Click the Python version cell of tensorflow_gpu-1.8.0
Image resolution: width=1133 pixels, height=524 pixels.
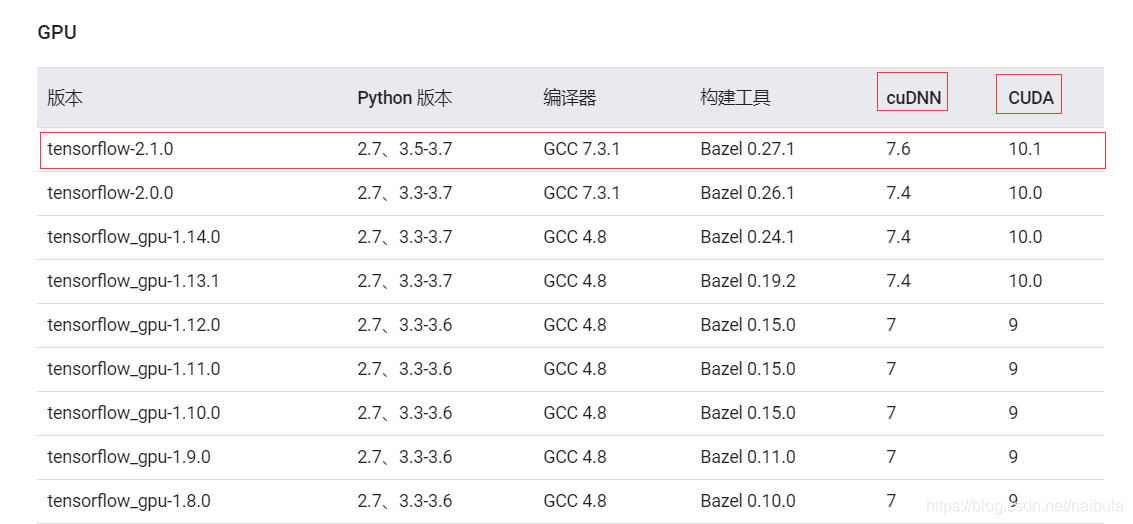(405, 501)
